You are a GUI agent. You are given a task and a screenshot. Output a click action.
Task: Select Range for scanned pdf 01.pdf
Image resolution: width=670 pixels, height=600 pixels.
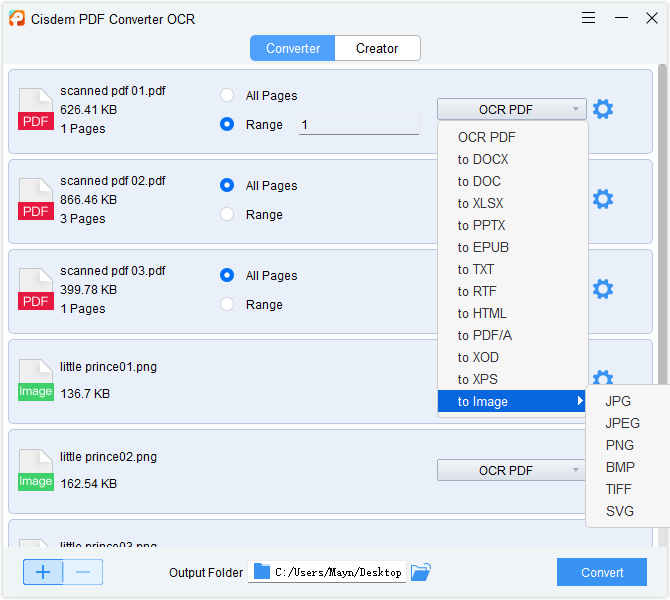[x=227, y=124]
